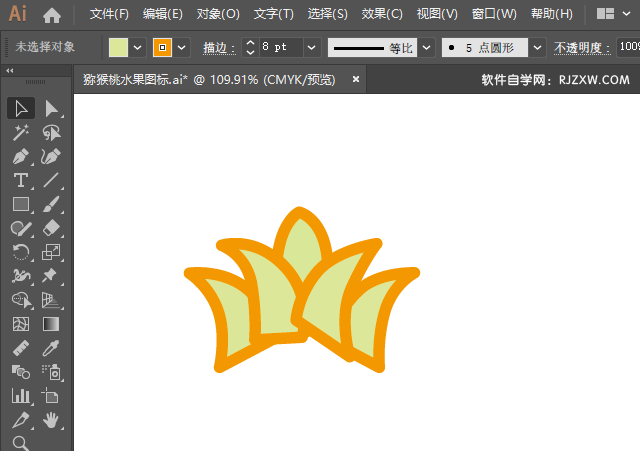Select the Shaper tool

point(21,228)
